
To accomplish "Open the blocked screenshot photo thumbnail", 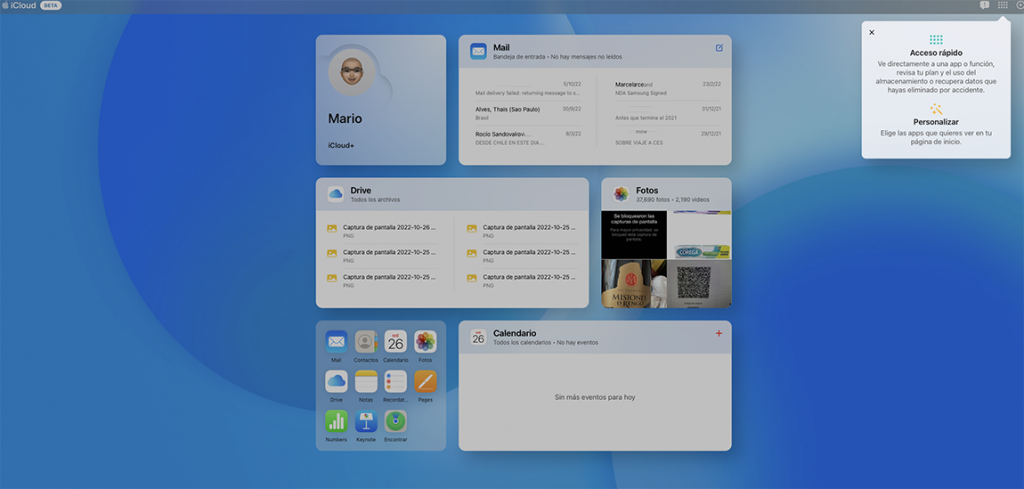I will tap(634, 234).
